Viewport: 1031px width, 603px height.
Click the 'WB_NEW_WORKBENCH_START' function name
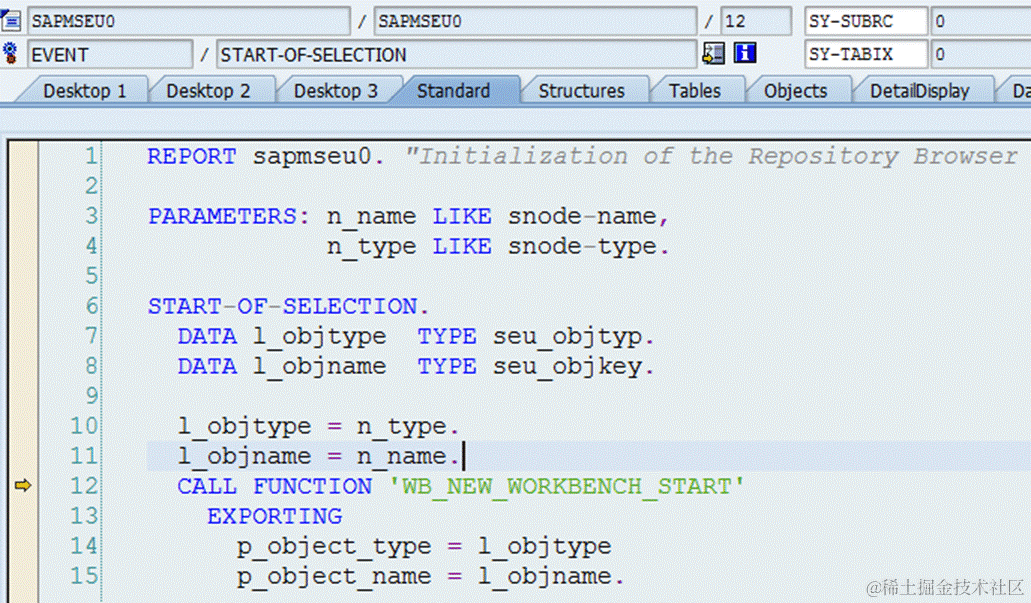click(x=566, y=487)
